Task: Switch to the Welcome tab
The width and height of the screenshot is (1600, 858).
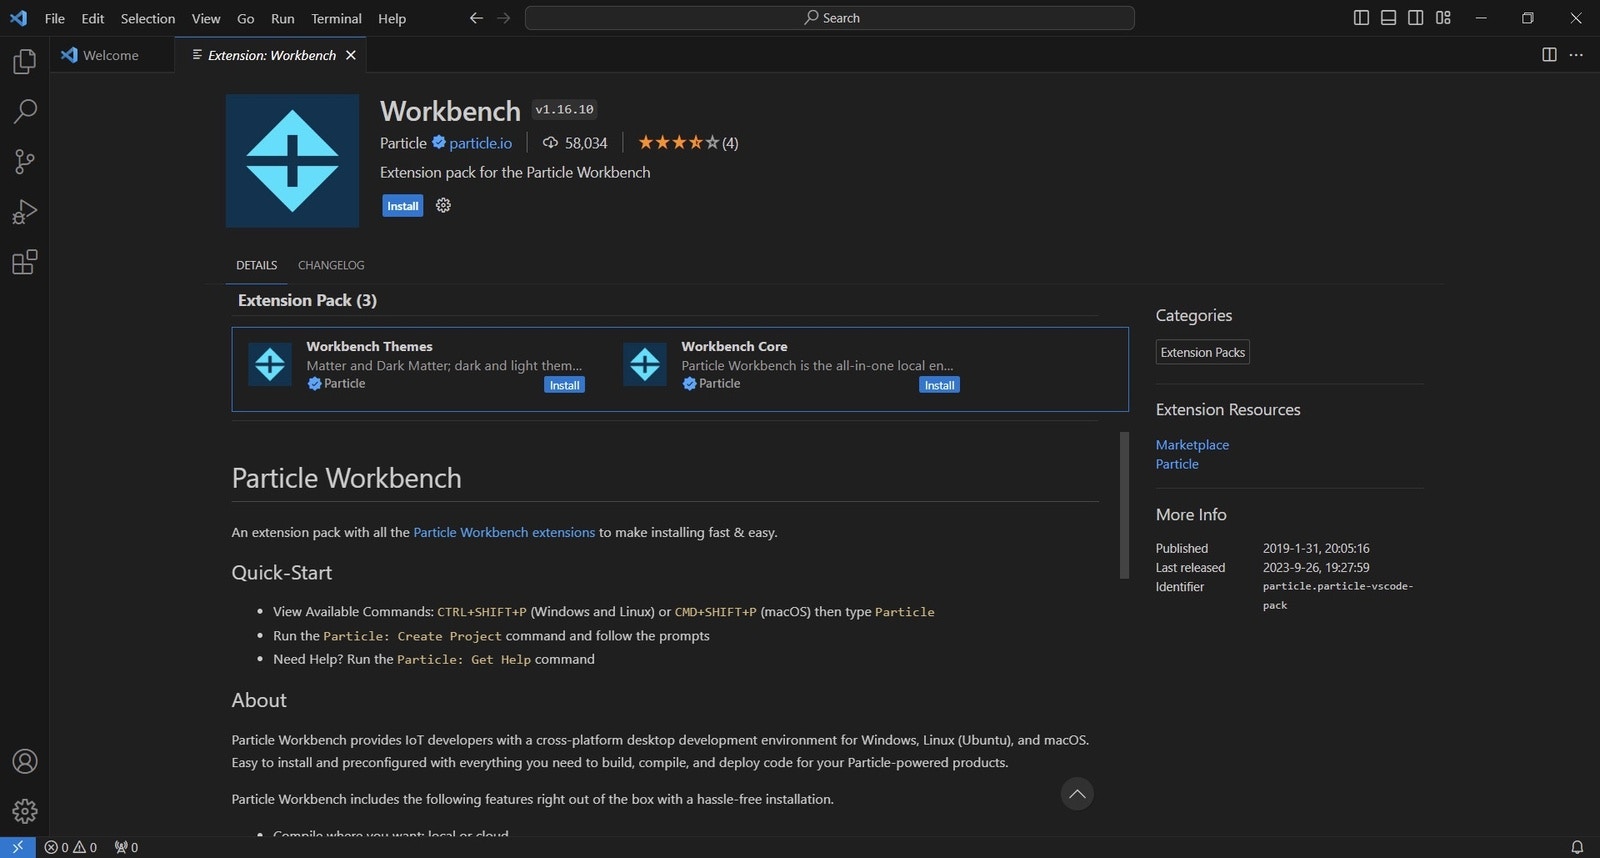Action: (x=111, y=55)
